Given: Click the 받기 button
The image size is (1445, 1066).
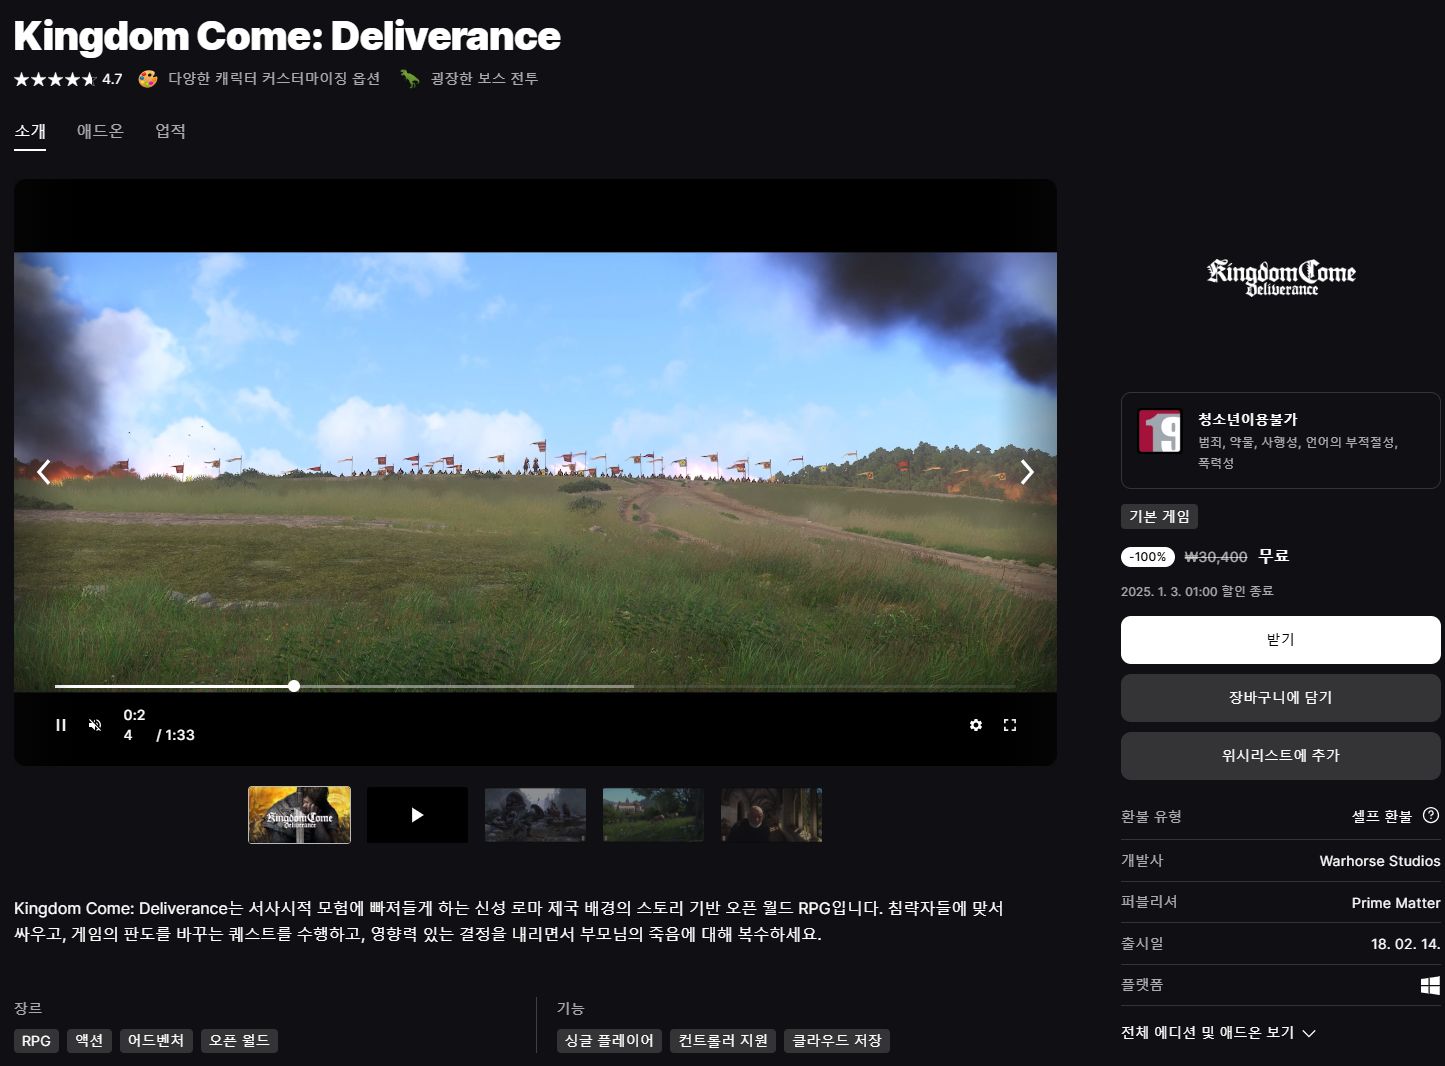Looking at the screenshot, I should coord(1280,640).
